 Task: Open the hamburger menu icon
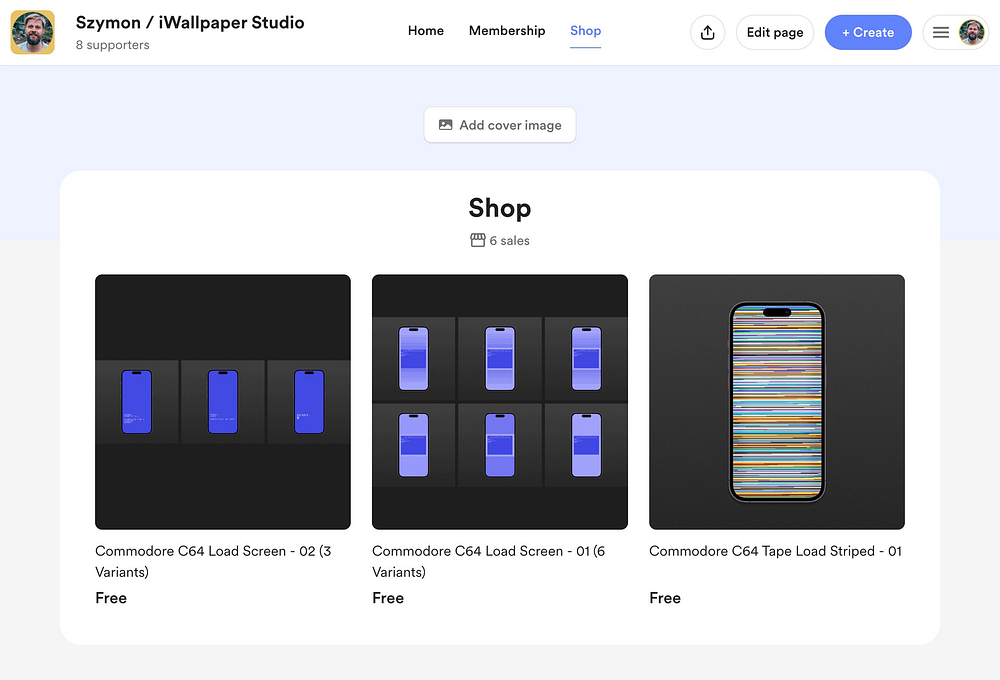coord(941,33)
